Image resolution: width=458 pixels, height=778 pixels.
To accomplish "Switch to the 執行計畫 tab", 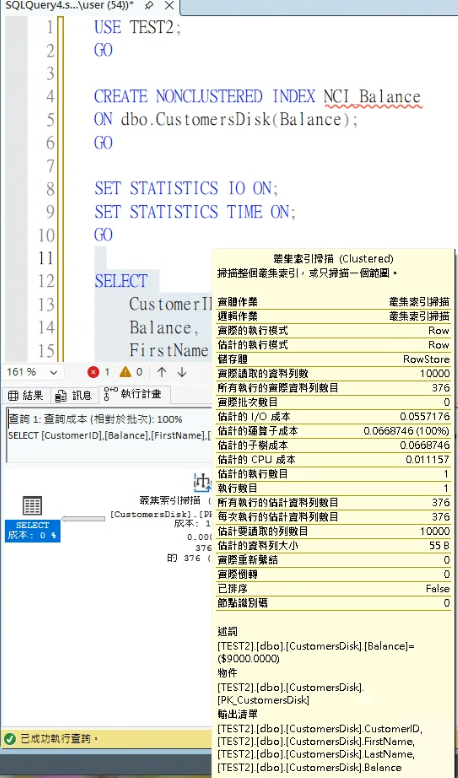I will 134,395.
